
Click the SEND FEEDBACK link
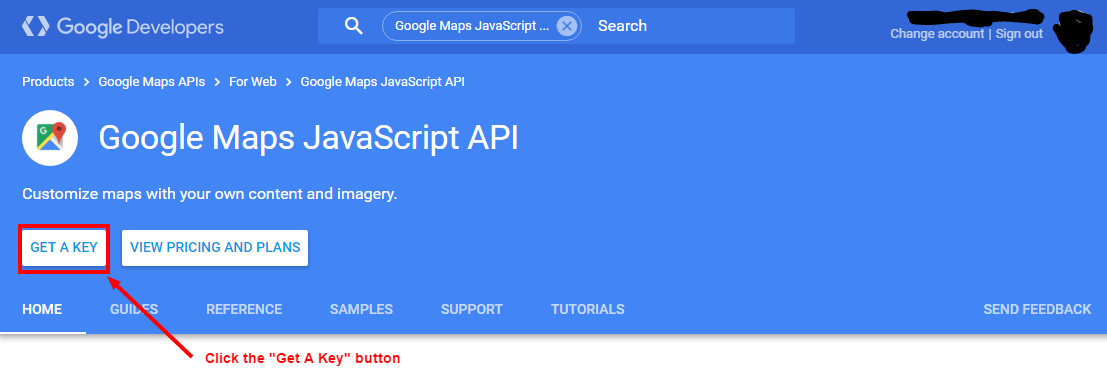[x=1037, y=309]
